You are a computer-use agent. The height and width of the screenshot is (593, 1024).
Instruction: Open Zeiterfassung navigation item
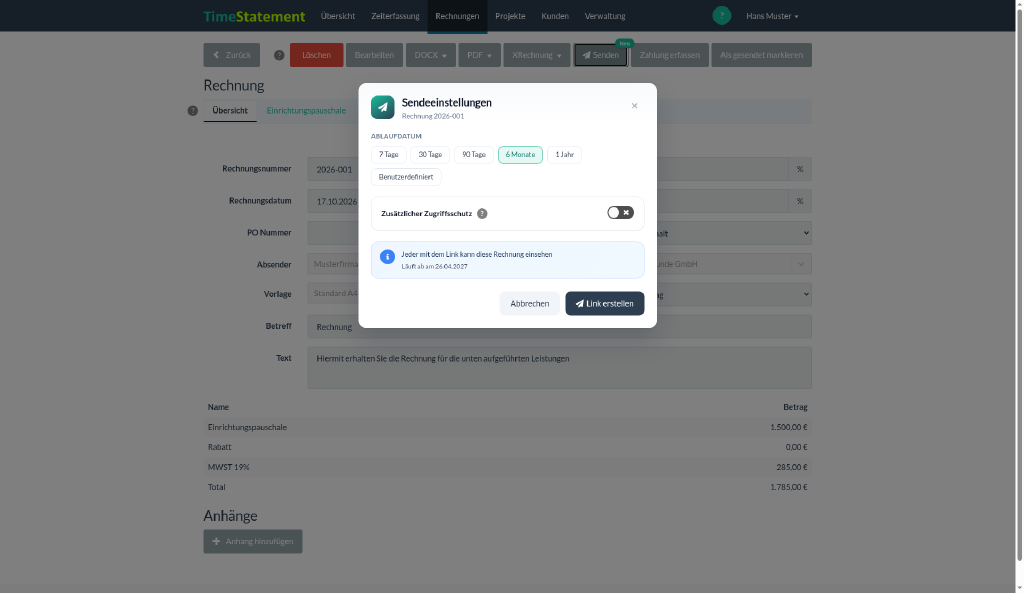coord(395,16)
